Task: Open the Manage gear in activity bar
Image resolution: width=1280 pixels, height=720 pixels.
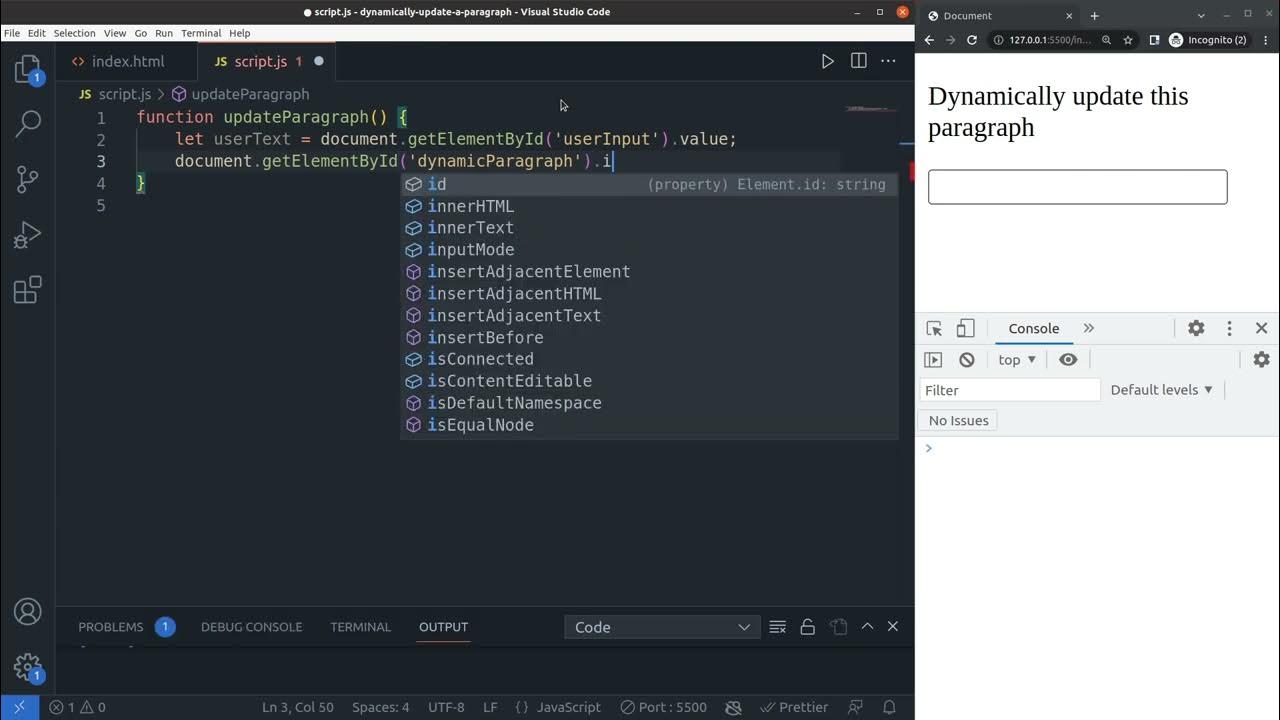Action: tap(28, 667)
